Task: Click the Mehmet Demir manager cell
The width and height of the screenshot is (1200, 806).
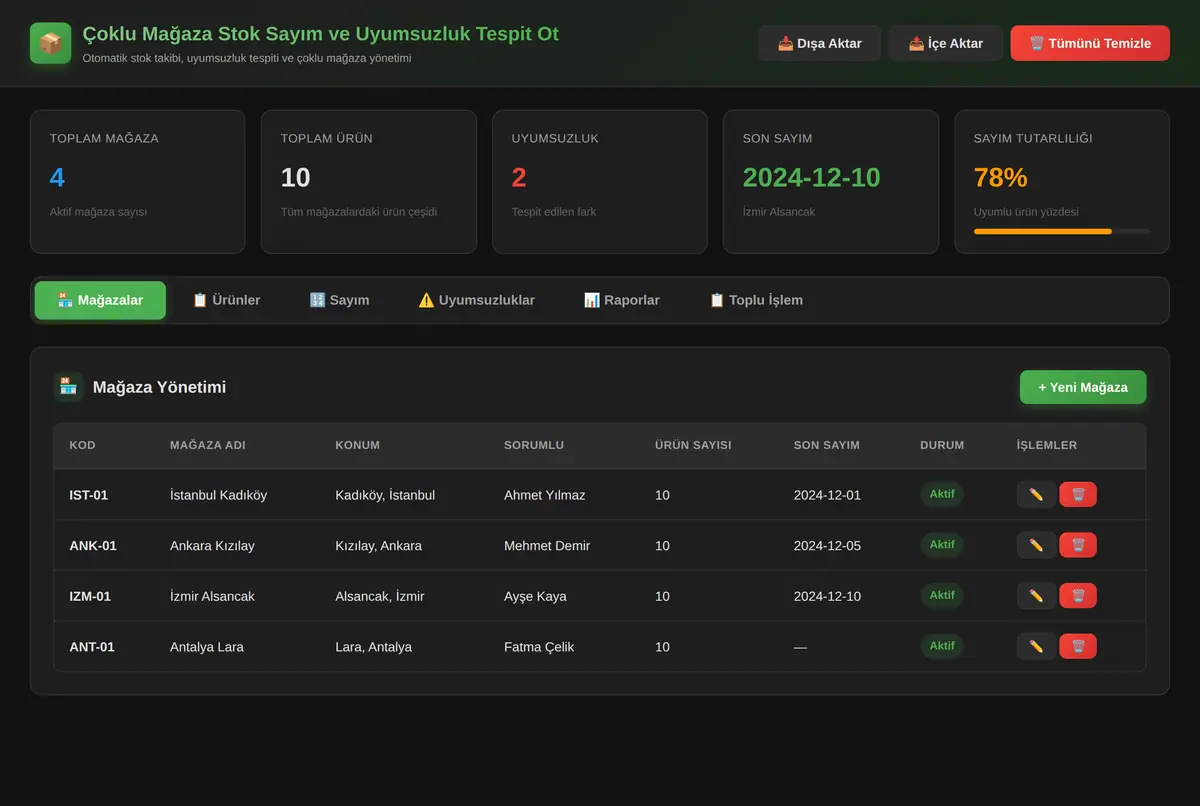Action: 547,546
